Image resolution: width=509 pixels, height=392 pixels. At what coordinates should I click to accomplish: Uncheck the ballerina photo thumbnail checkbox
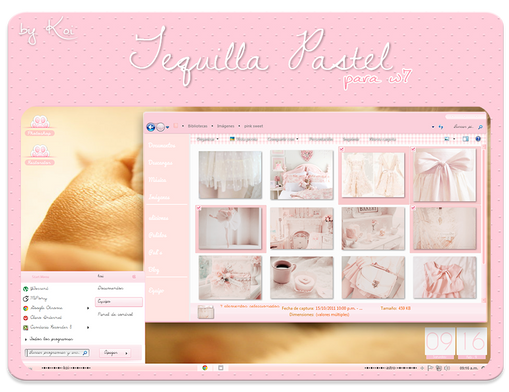(x=199, y=208)
